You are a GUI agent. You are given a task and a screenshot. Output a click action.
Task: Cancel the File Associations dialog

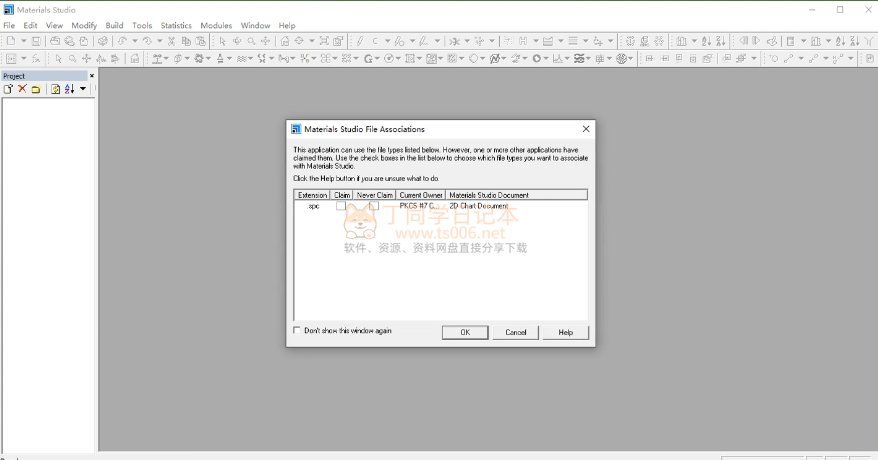pyautogui.click(x=515, y=332)
